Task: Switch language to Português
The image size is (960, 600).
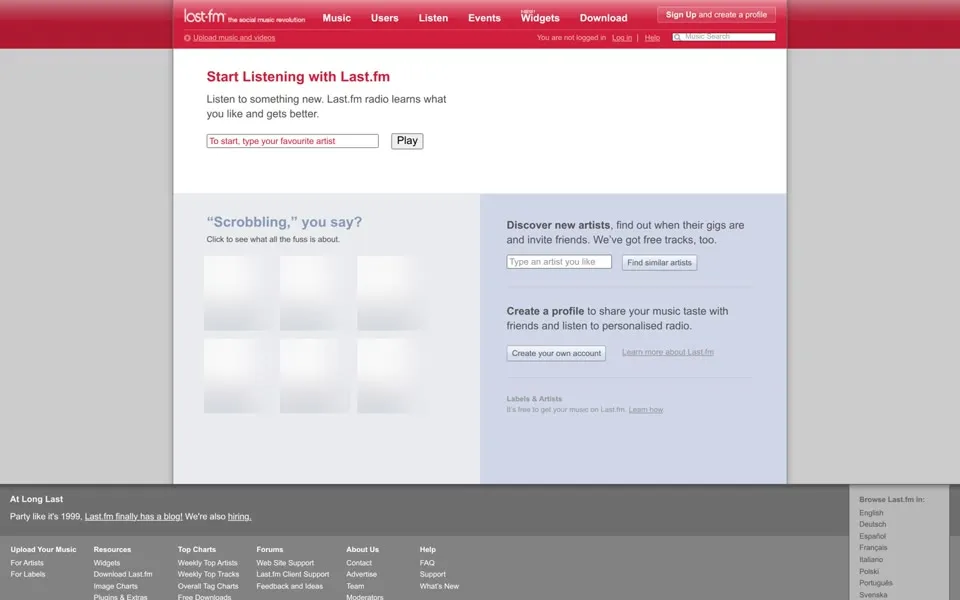Action: 876,583
